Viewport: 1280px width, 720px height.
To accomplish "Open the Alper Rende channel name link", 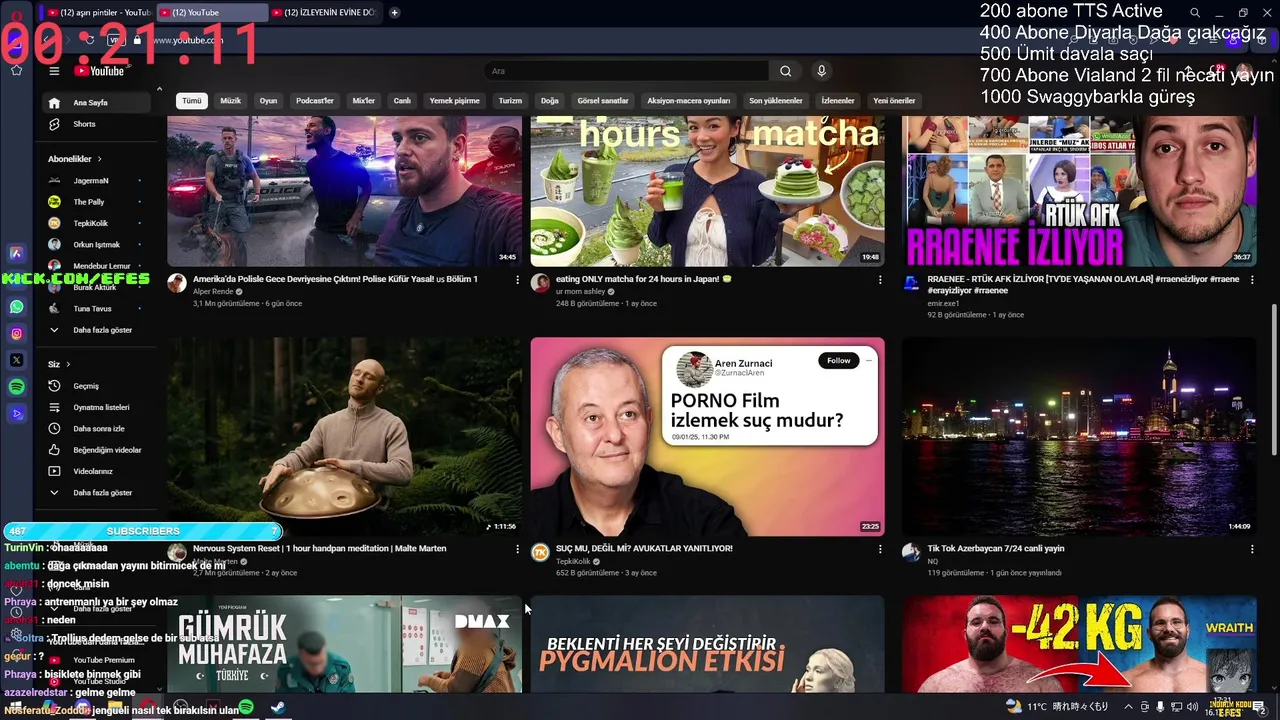I will [x=213, y=291].
